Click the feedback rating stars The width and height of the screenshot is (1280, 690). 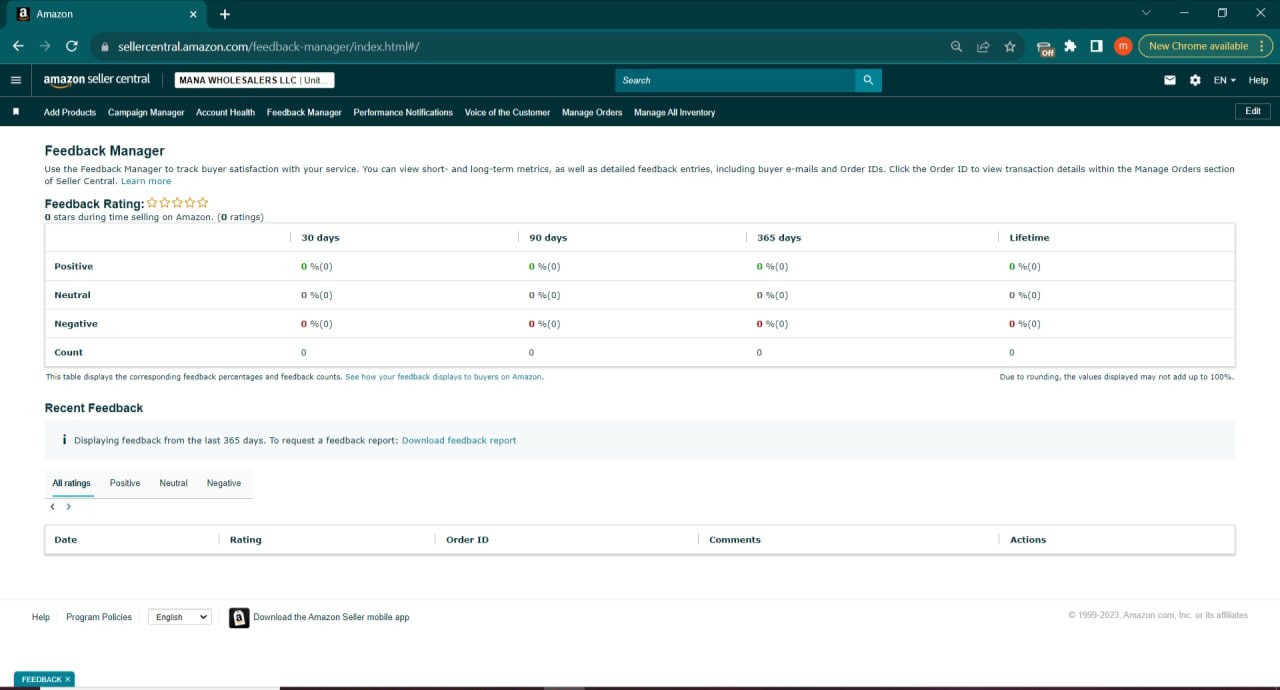pos(178,203)
